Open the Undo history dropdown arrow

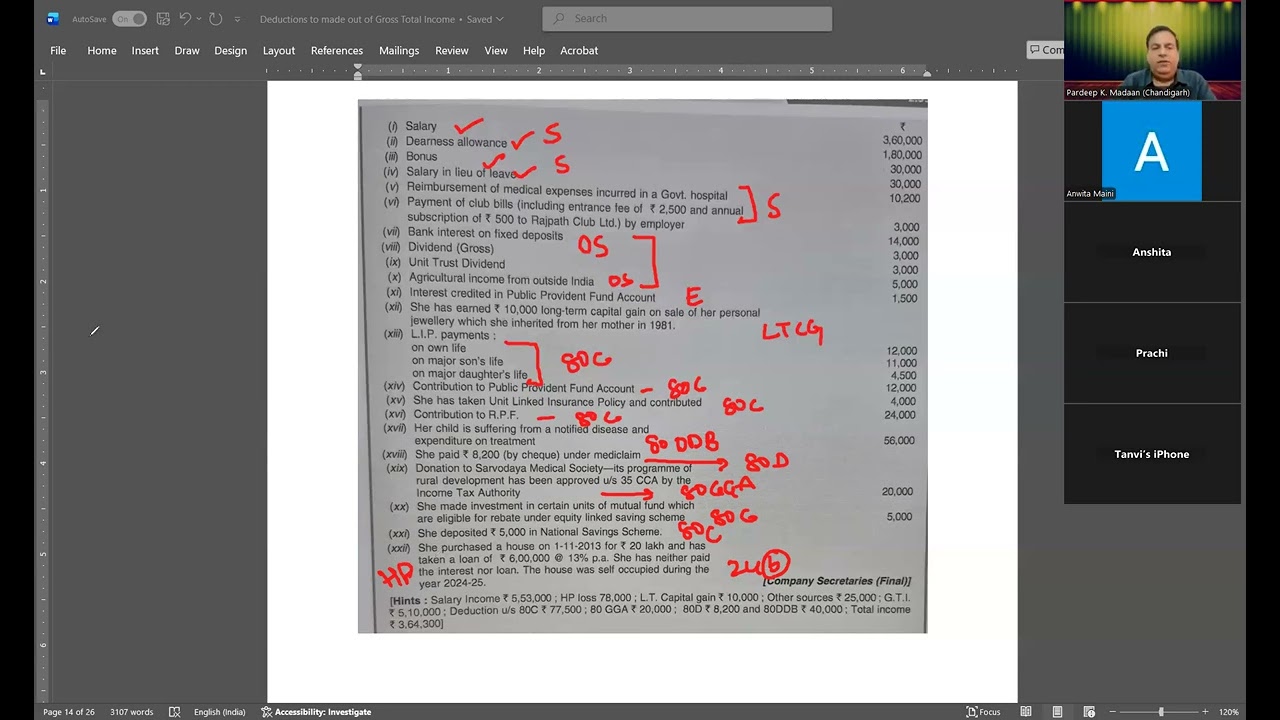(199, 19)
